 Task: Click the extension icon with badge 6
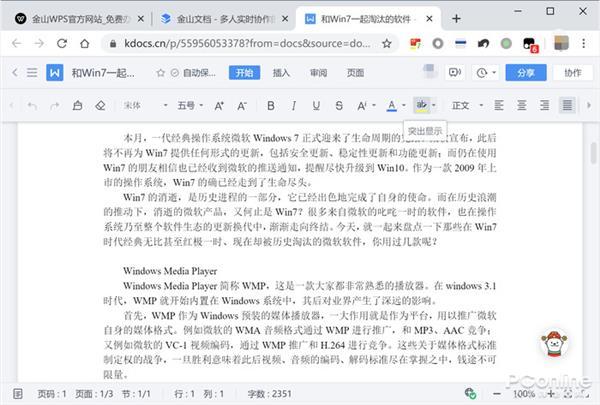click(x=530, y=44)
